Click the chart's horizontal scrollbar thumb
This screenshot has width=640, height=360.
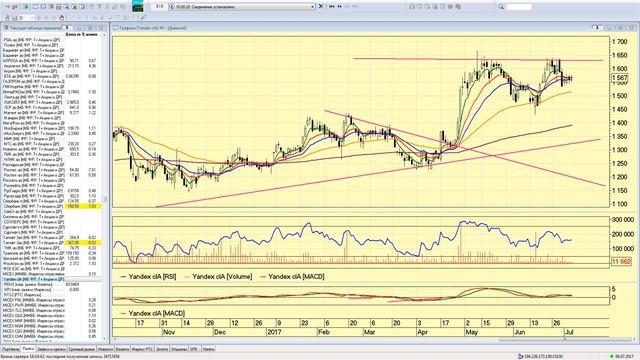coord(564,339)
